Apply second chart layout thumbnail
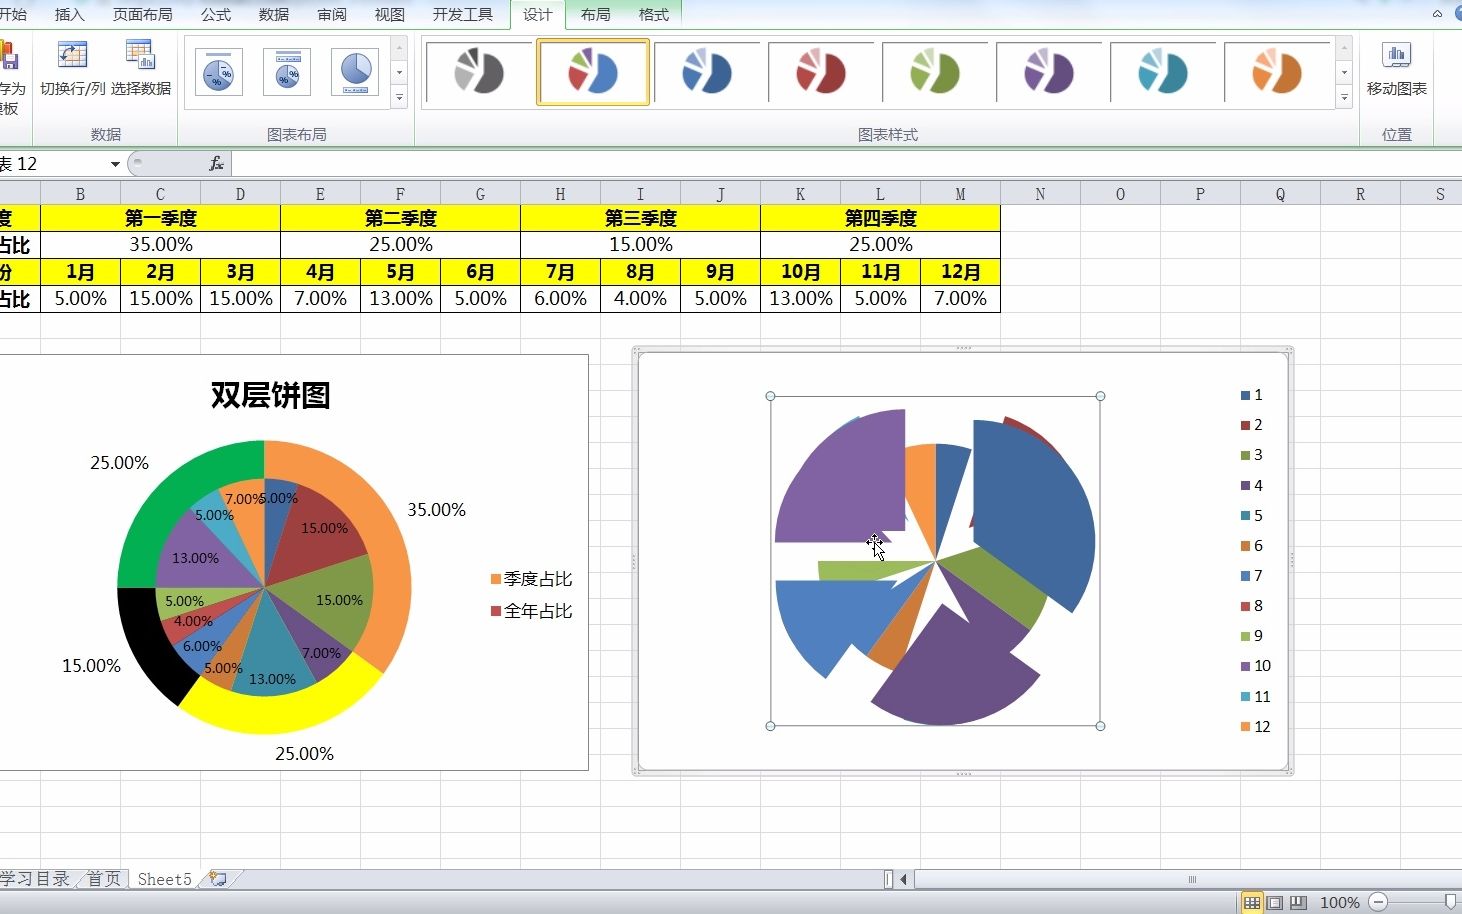 click(x=287, y=72)
